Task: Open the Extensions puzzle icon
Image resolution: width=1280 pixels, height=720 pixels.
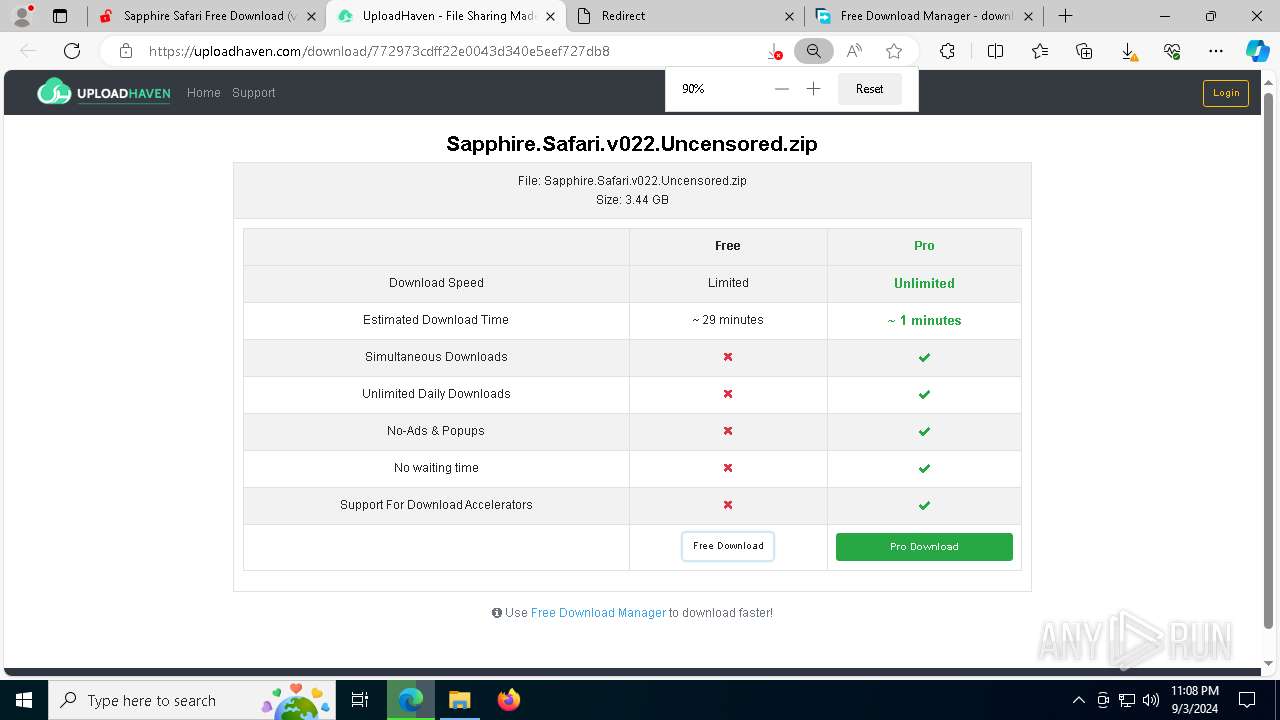Action: (947, 51)
